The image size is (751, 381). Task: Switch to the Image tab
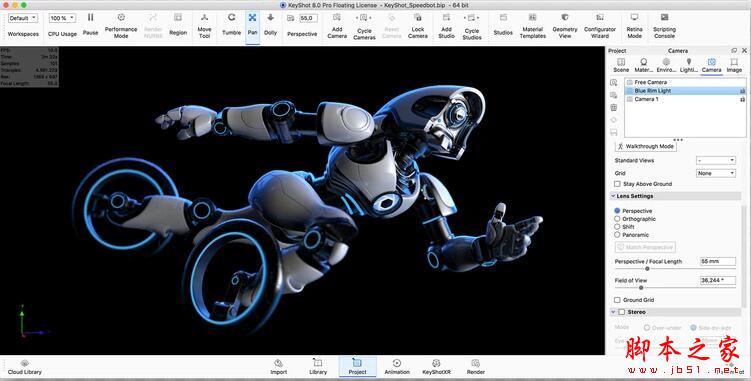click(x=734, y=65)
